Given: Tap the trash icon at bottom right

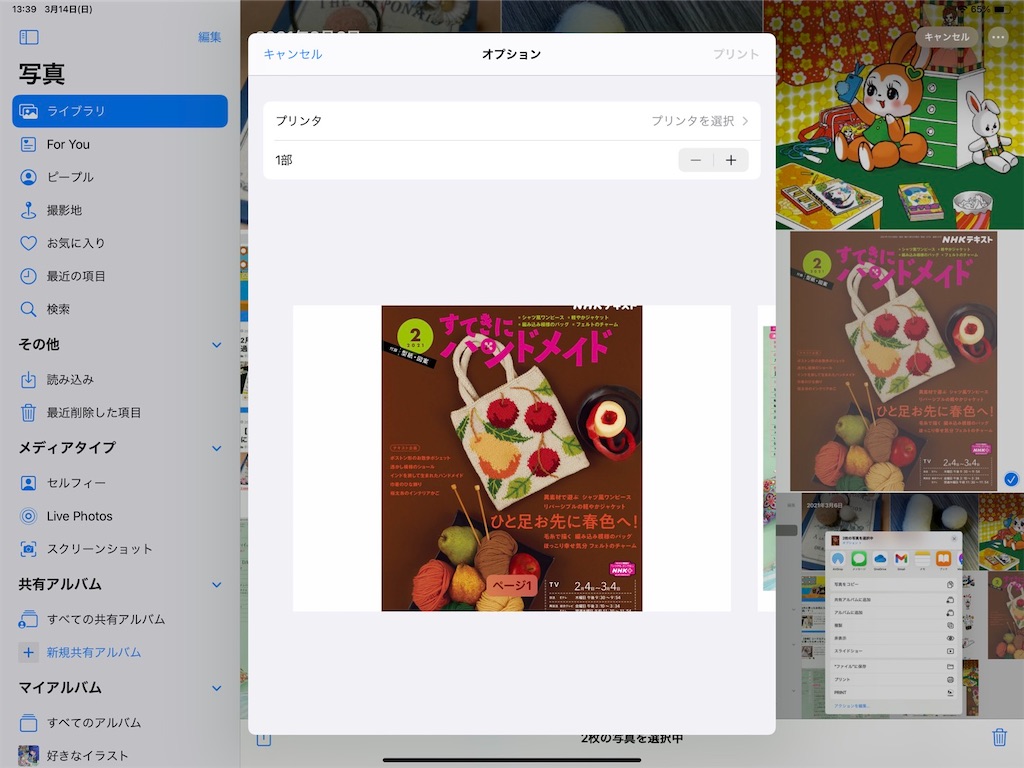Looking at the screenshot, I should point(999,737).
